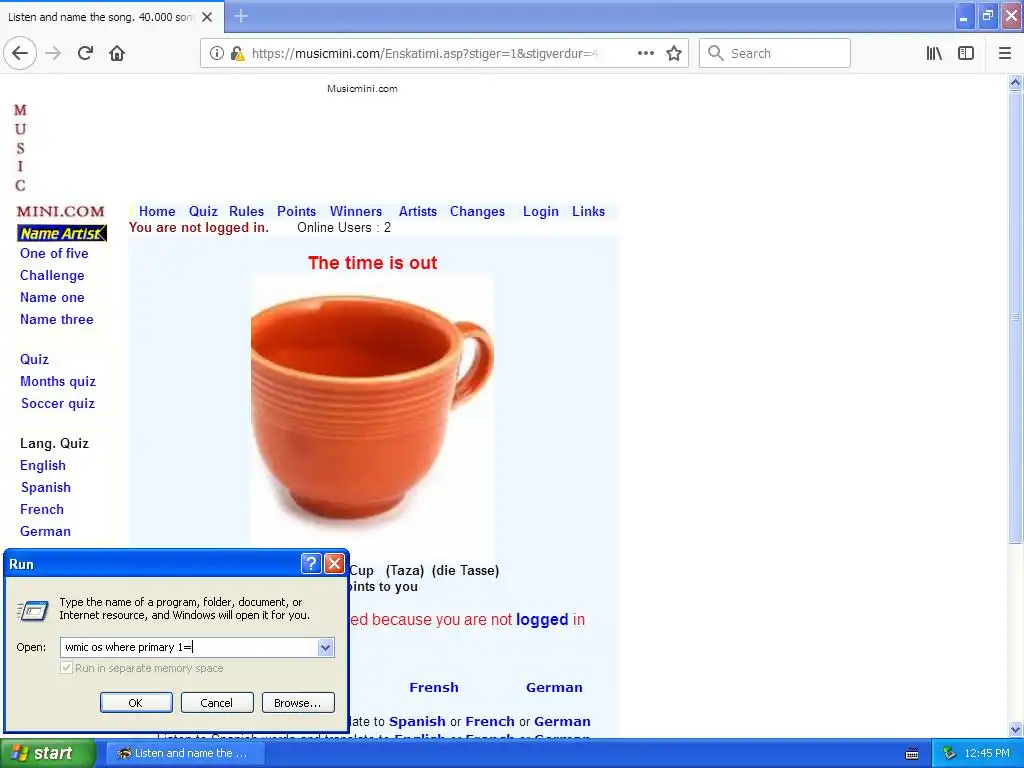Click the keyboard icon in system tray

pyautogui.click(x=912, y=754)
